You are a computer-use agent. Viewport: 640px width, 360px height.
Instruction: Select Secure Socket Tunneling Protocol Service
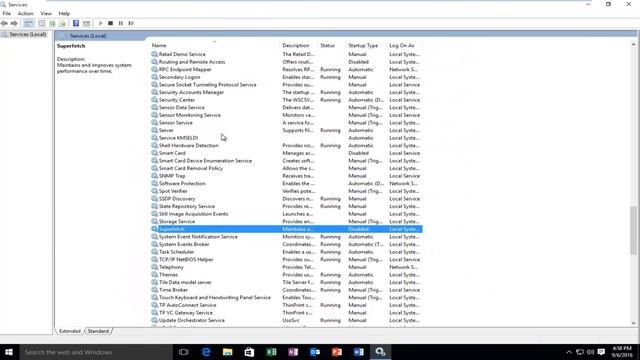(286, 84)
